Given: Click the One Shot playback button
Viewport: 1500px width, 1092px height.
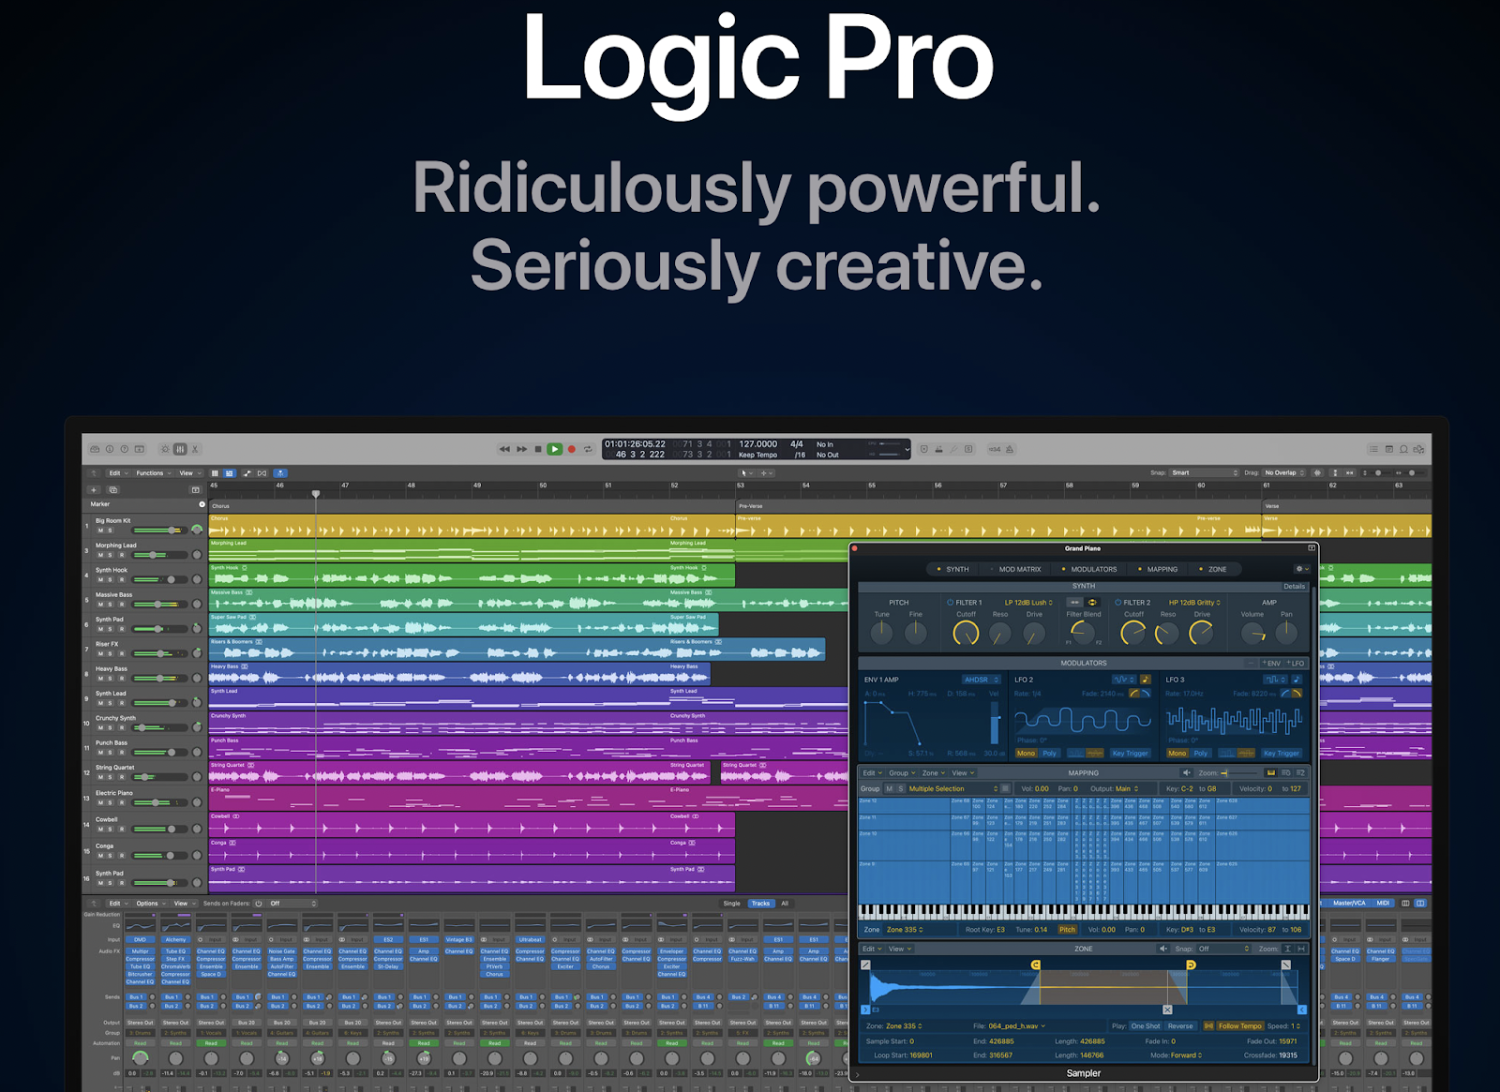Looking at the screenshot, I should [x=1145, y=1026].
